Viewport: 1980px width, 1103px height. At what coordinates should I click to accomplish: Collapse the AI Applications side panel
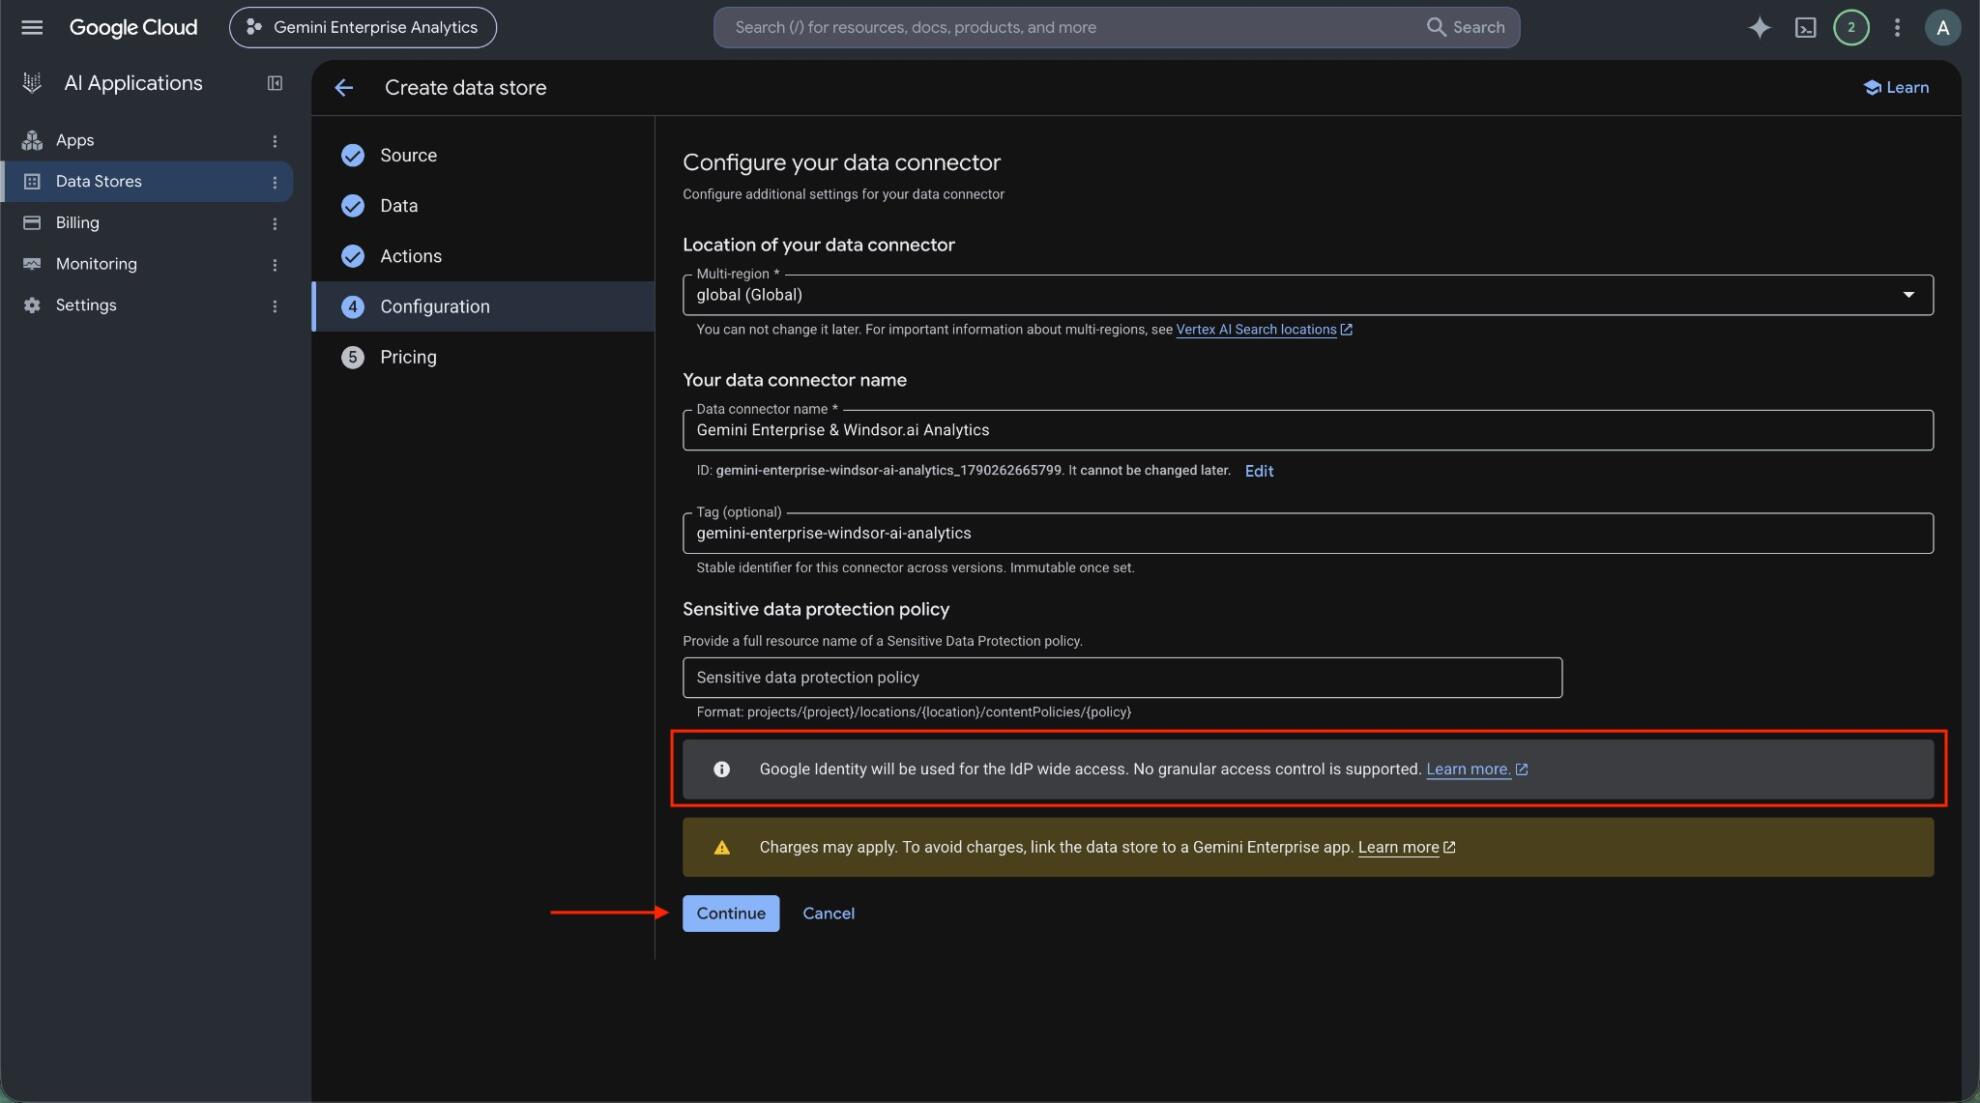(275, 83)
